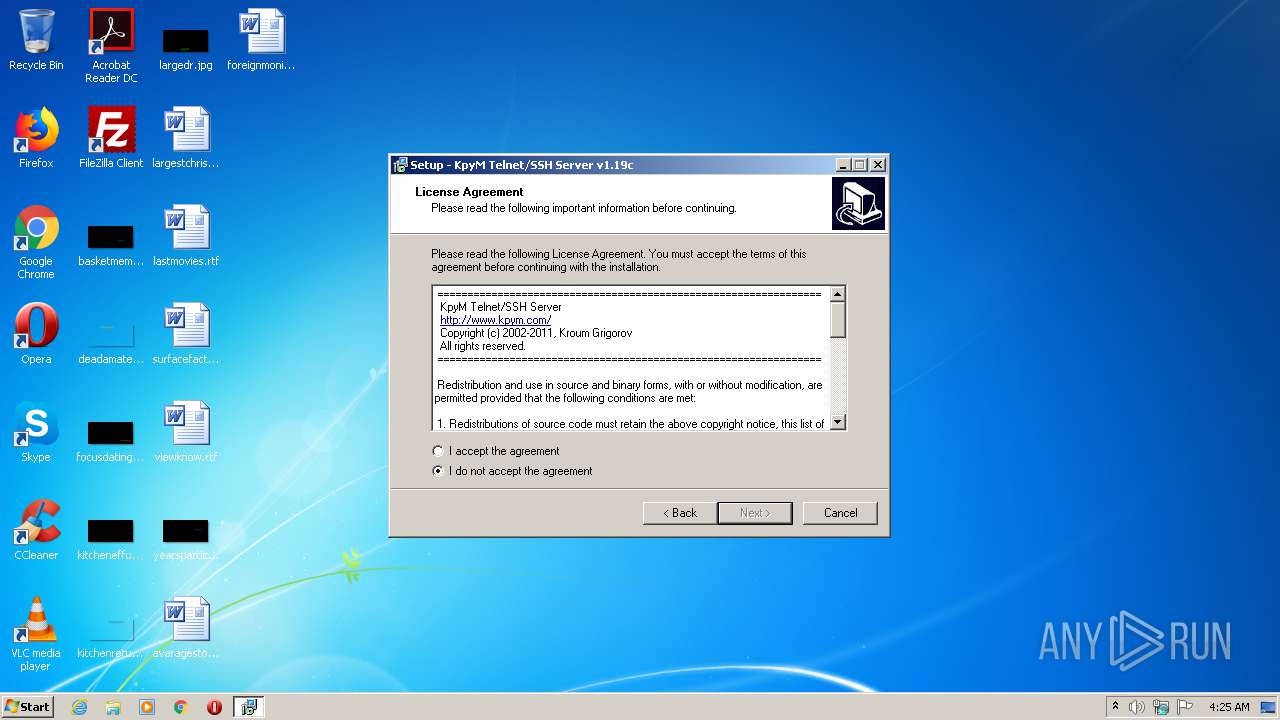Launch Google Chrome from the desktop

pyautogui.click(x=36, y=242)
